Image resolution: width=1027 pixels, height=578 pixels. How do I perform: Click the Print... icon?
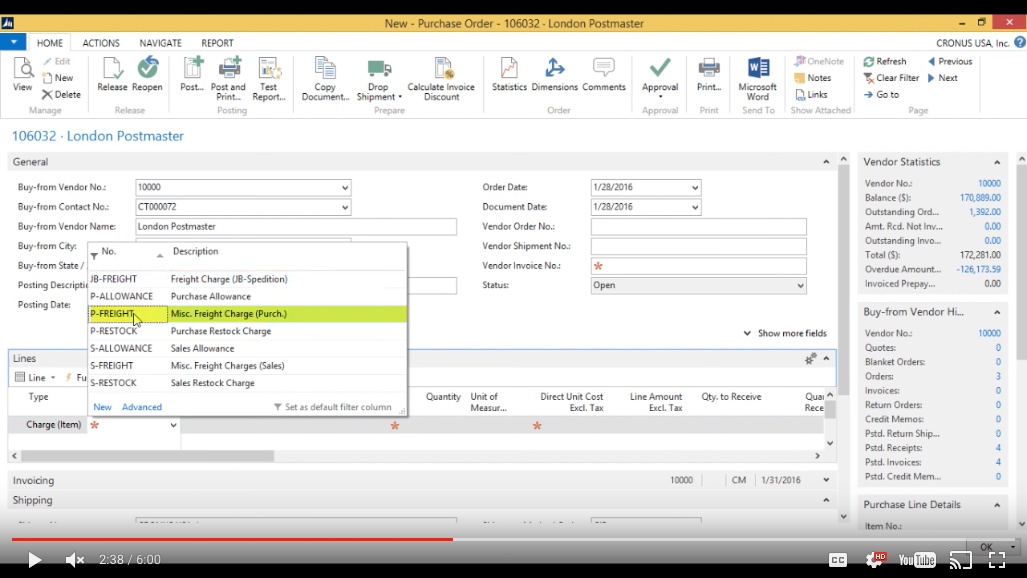click(x=709, y=74)
